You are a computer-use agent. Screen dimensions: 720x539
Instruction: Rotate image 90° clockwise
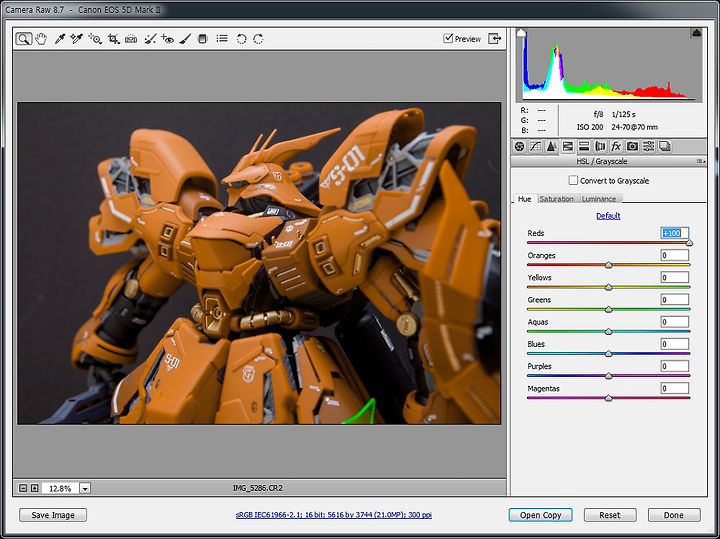(x=259, y=39)
